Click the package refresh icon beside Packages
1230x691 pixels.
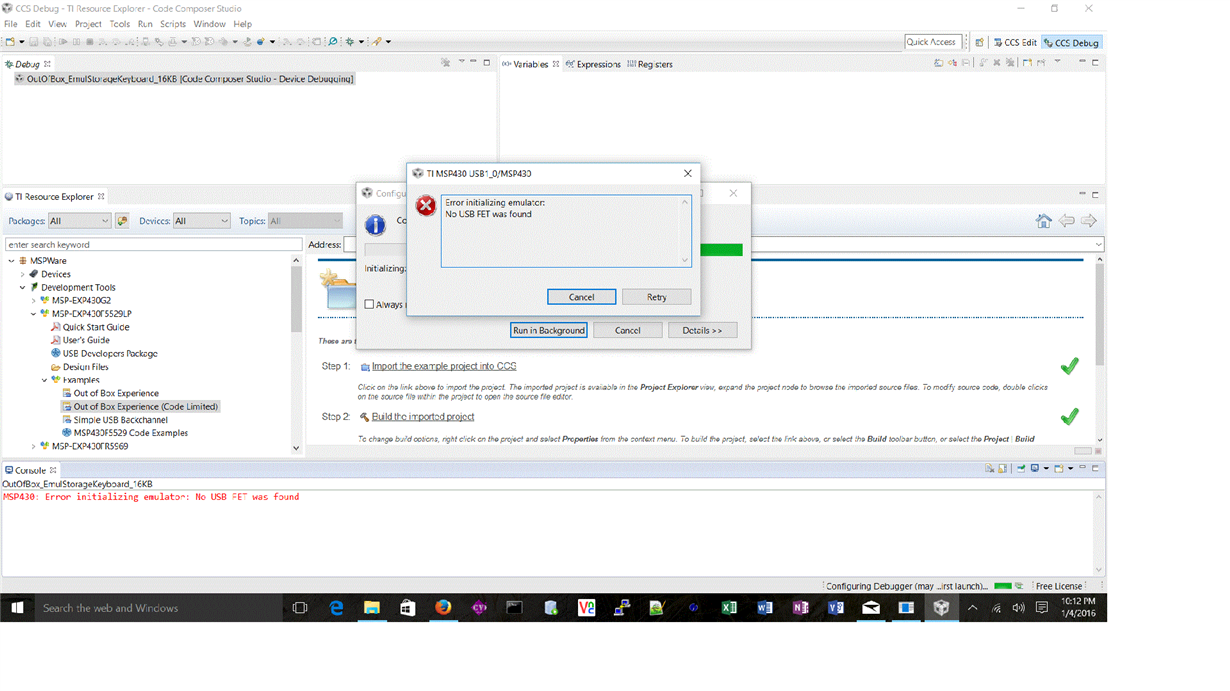(x=122, y=221)
